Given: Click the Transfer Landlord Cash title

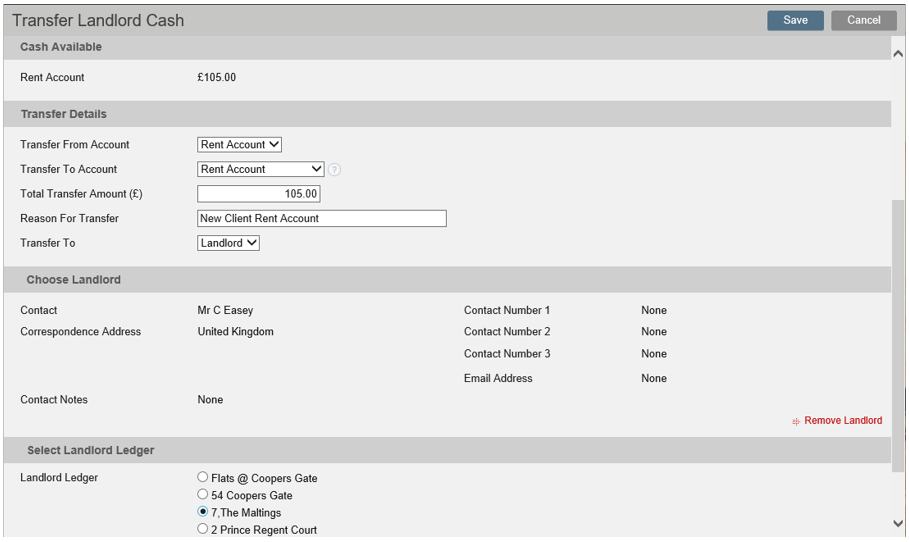Looking at the screenshot, I should pyautogui.click(x=98, y=20).
